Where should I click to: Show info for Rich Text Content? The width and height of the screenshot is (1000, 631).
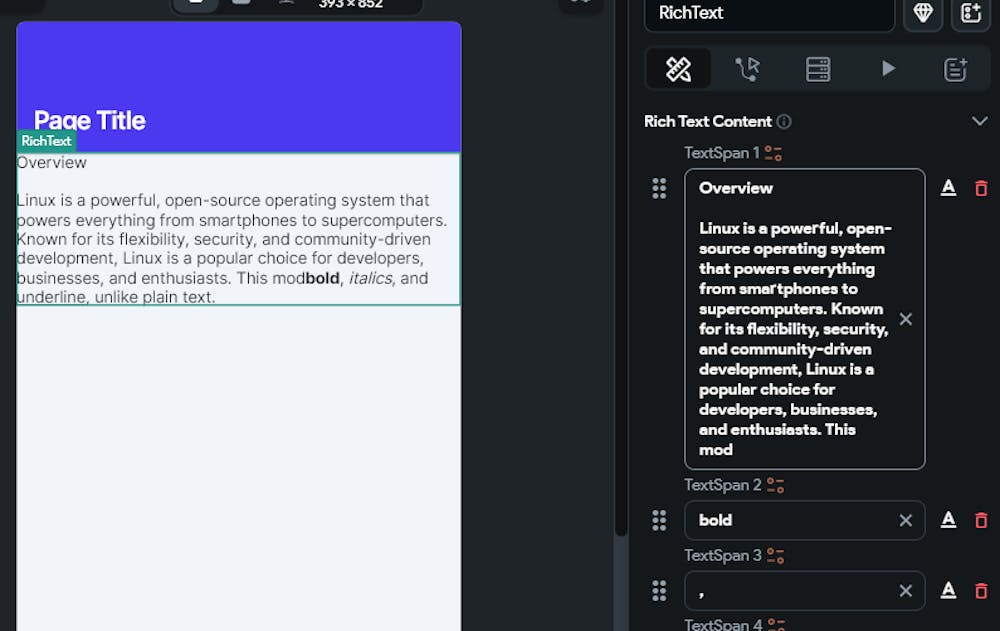[784, 121]
